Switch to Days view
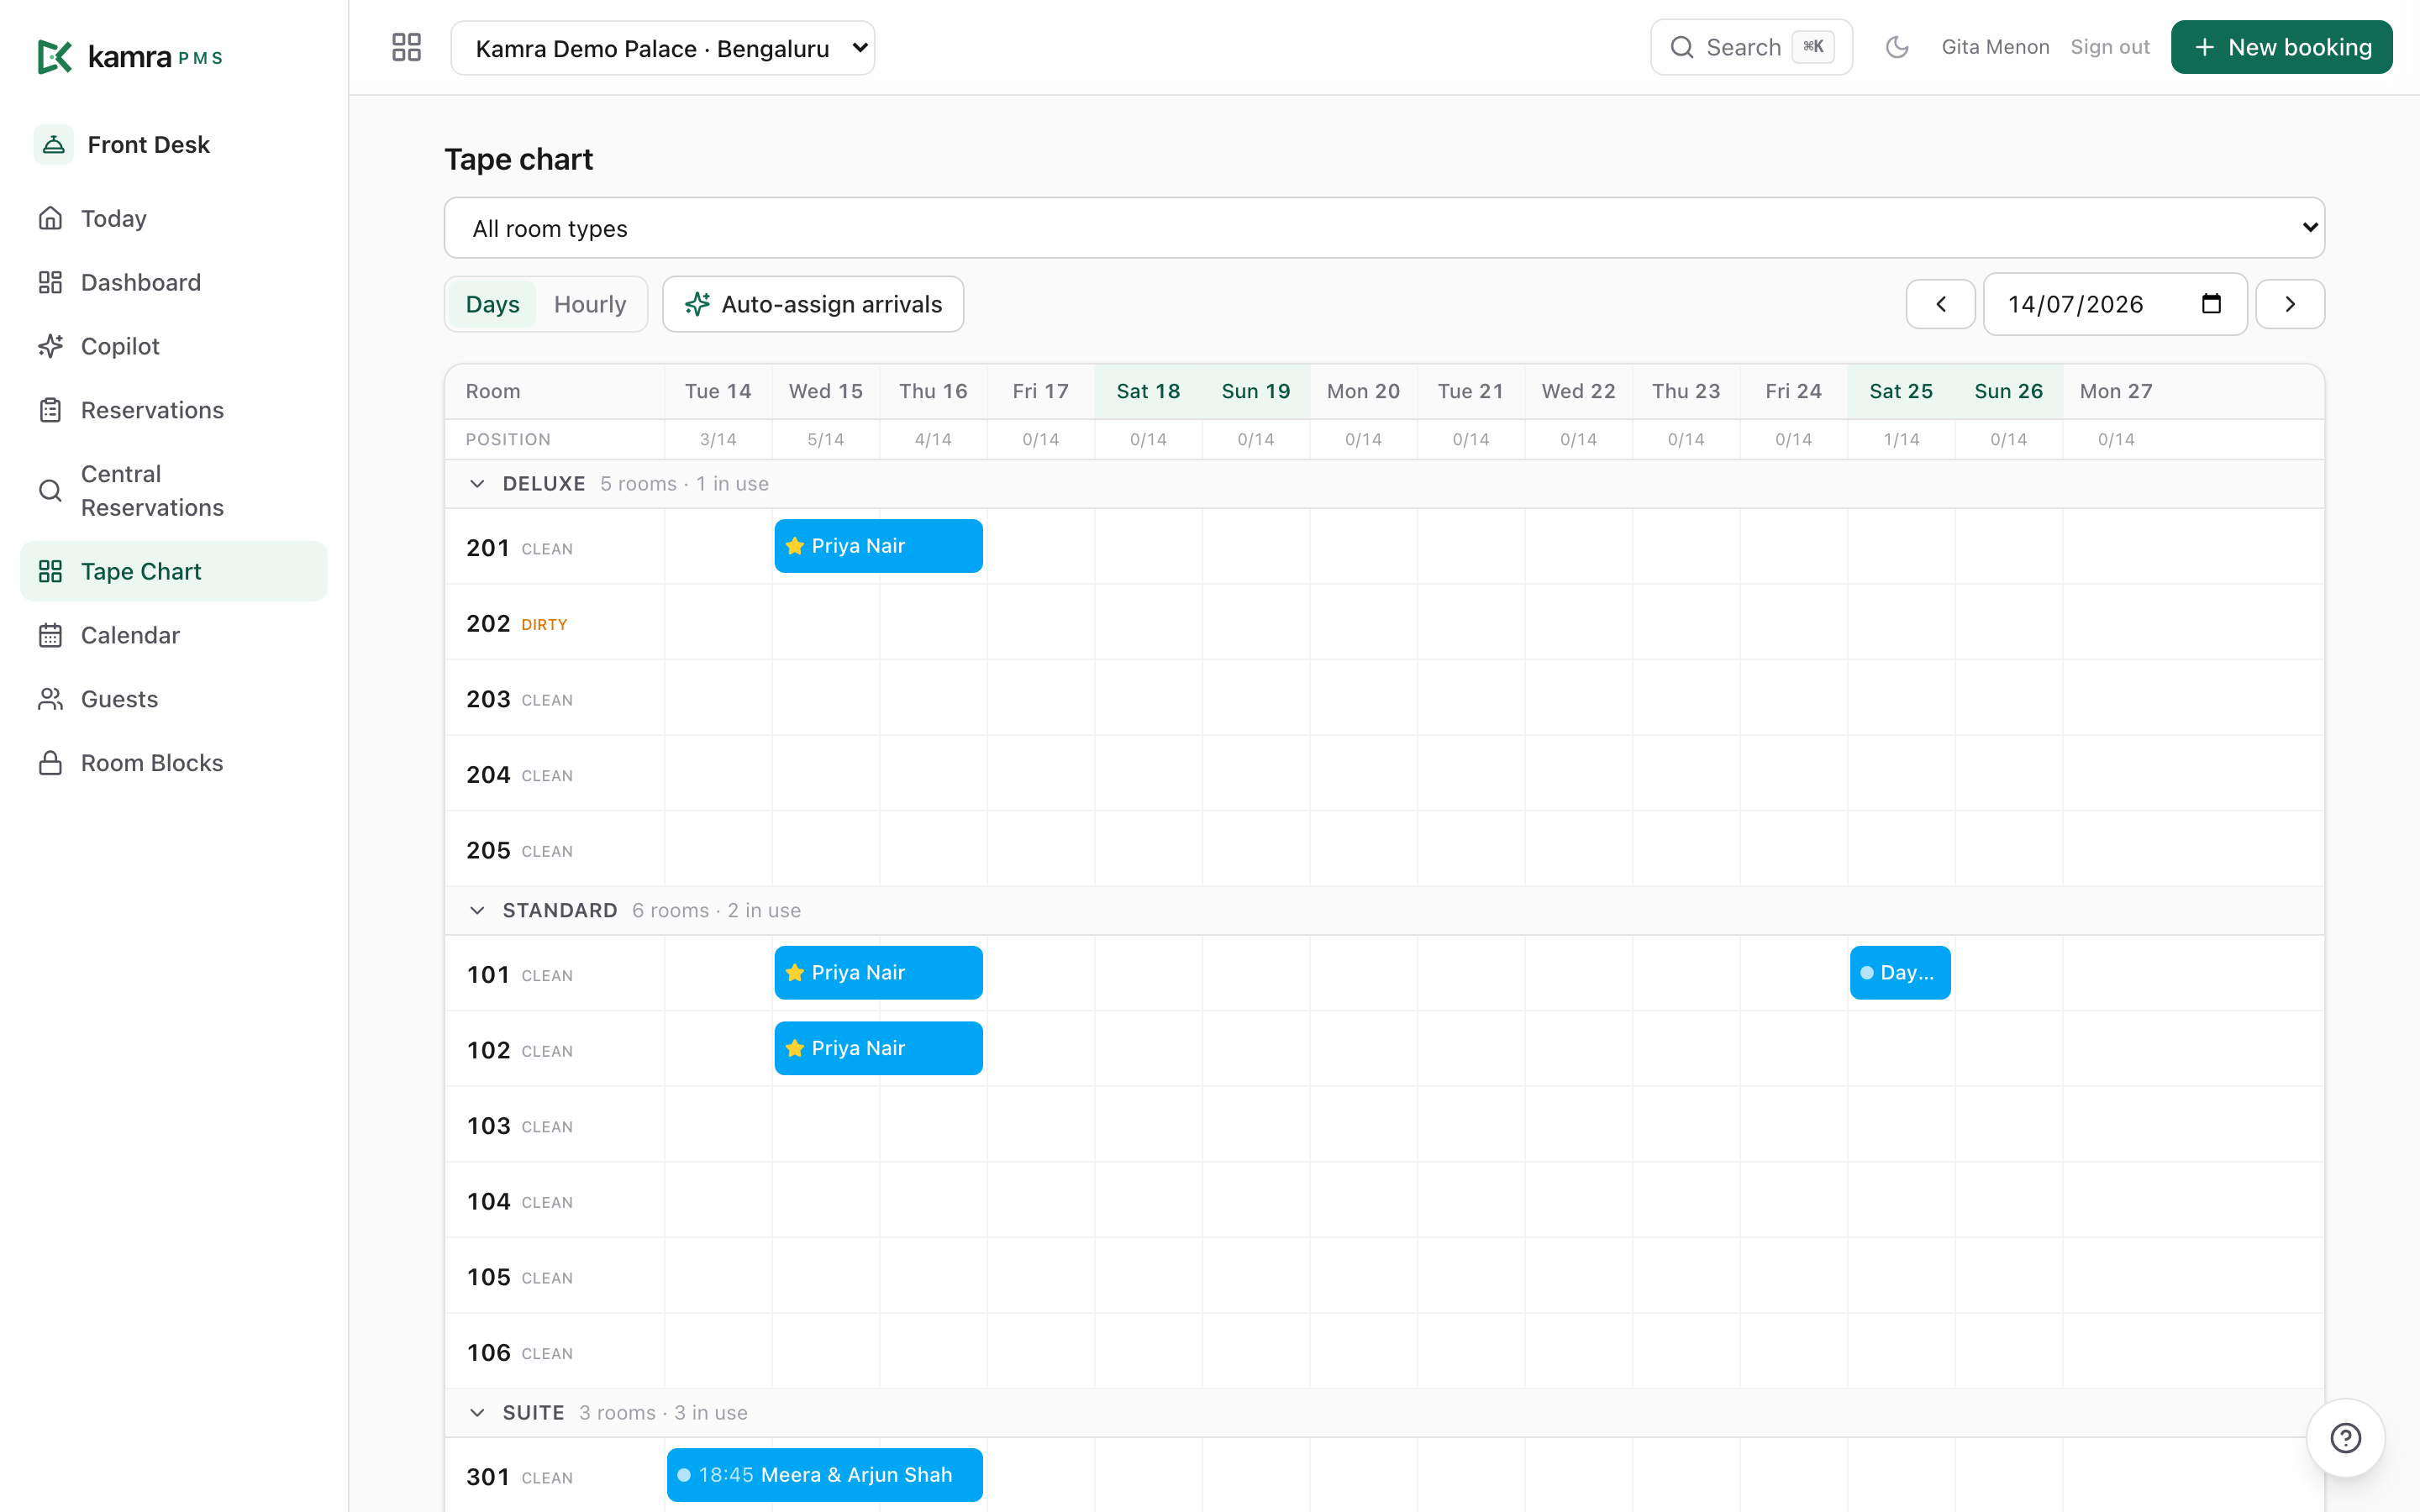This screenshot has height=1512, width=2420. [492, 304]
